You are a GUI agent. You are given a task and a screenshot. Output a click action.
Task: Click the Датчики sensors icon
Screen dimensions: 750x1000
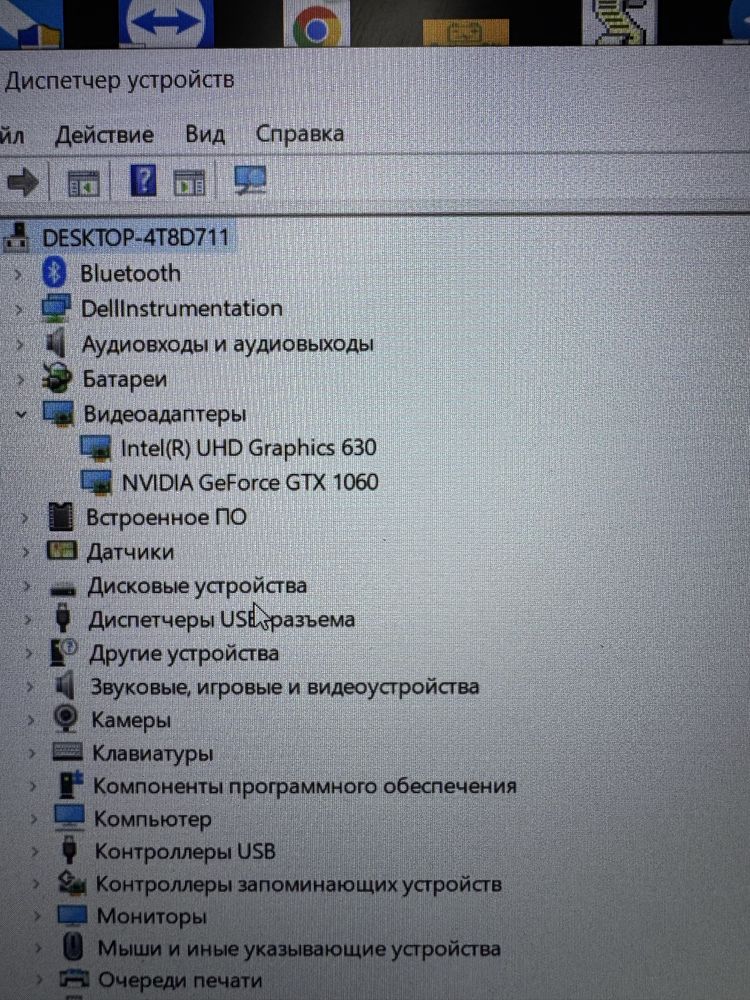click(x=62, y=550)
